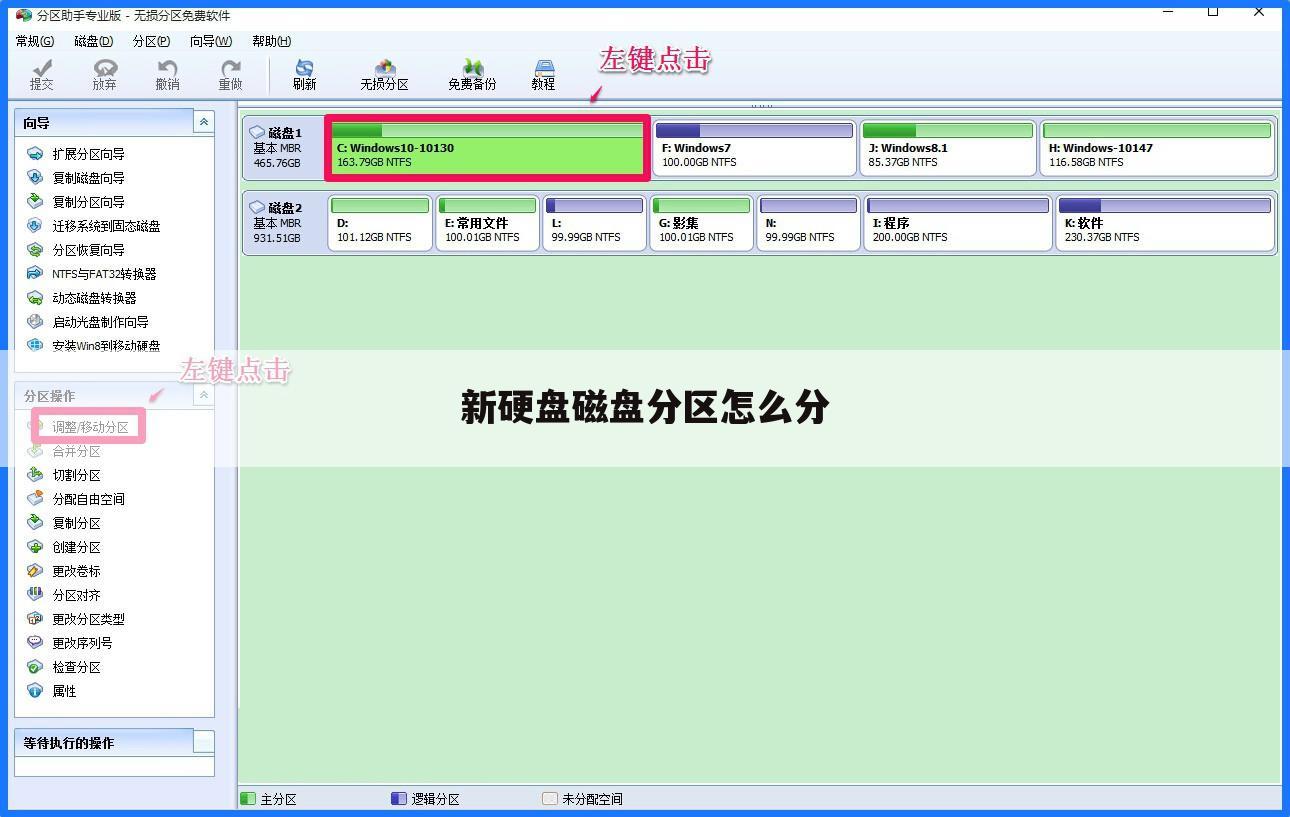Viewport: 1290px width, 817px height.
Task: Open 无损分区 from the toolbar
Action: click(x=383, y=74)
